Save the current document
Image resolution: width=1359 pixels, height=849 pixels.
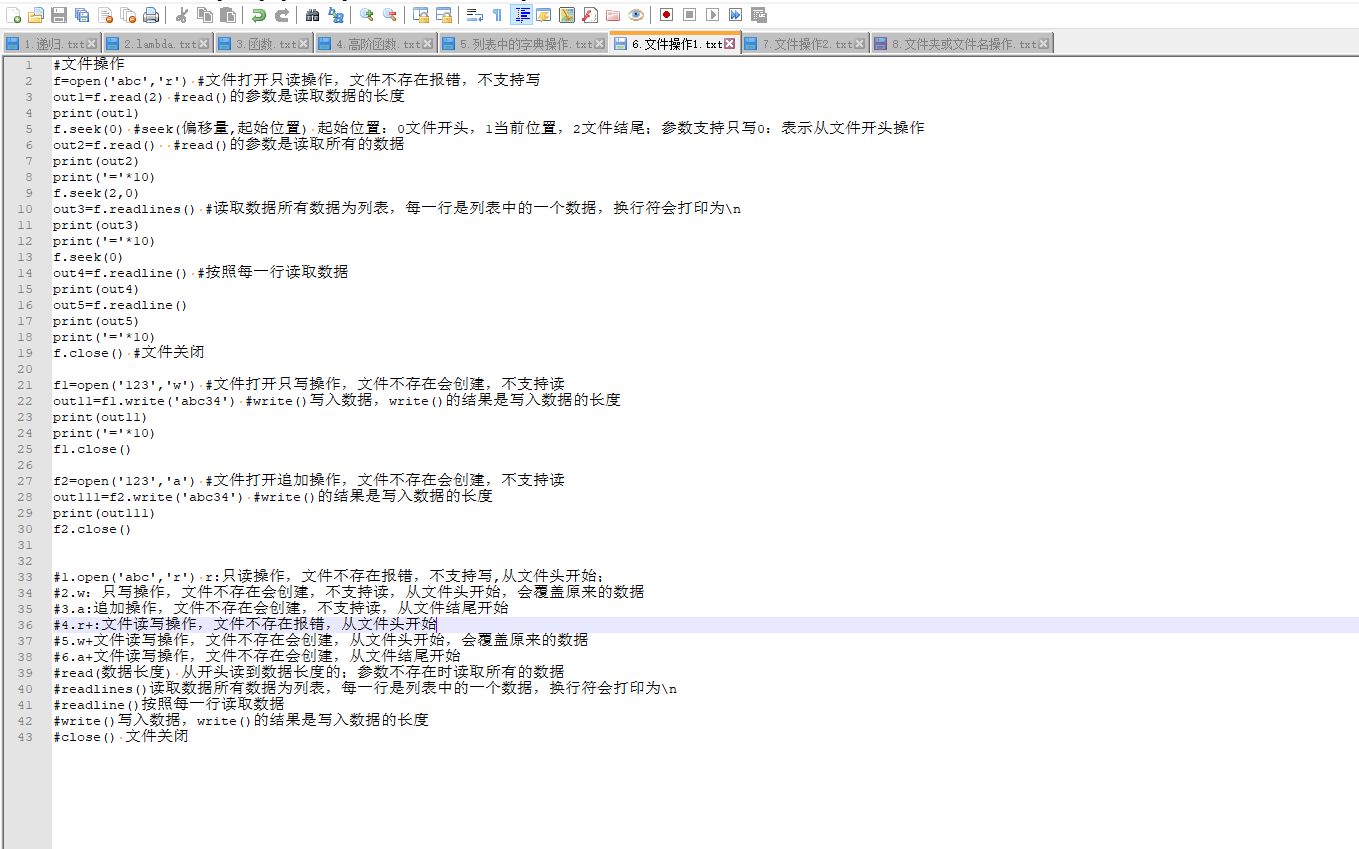(x=58, y=15)
